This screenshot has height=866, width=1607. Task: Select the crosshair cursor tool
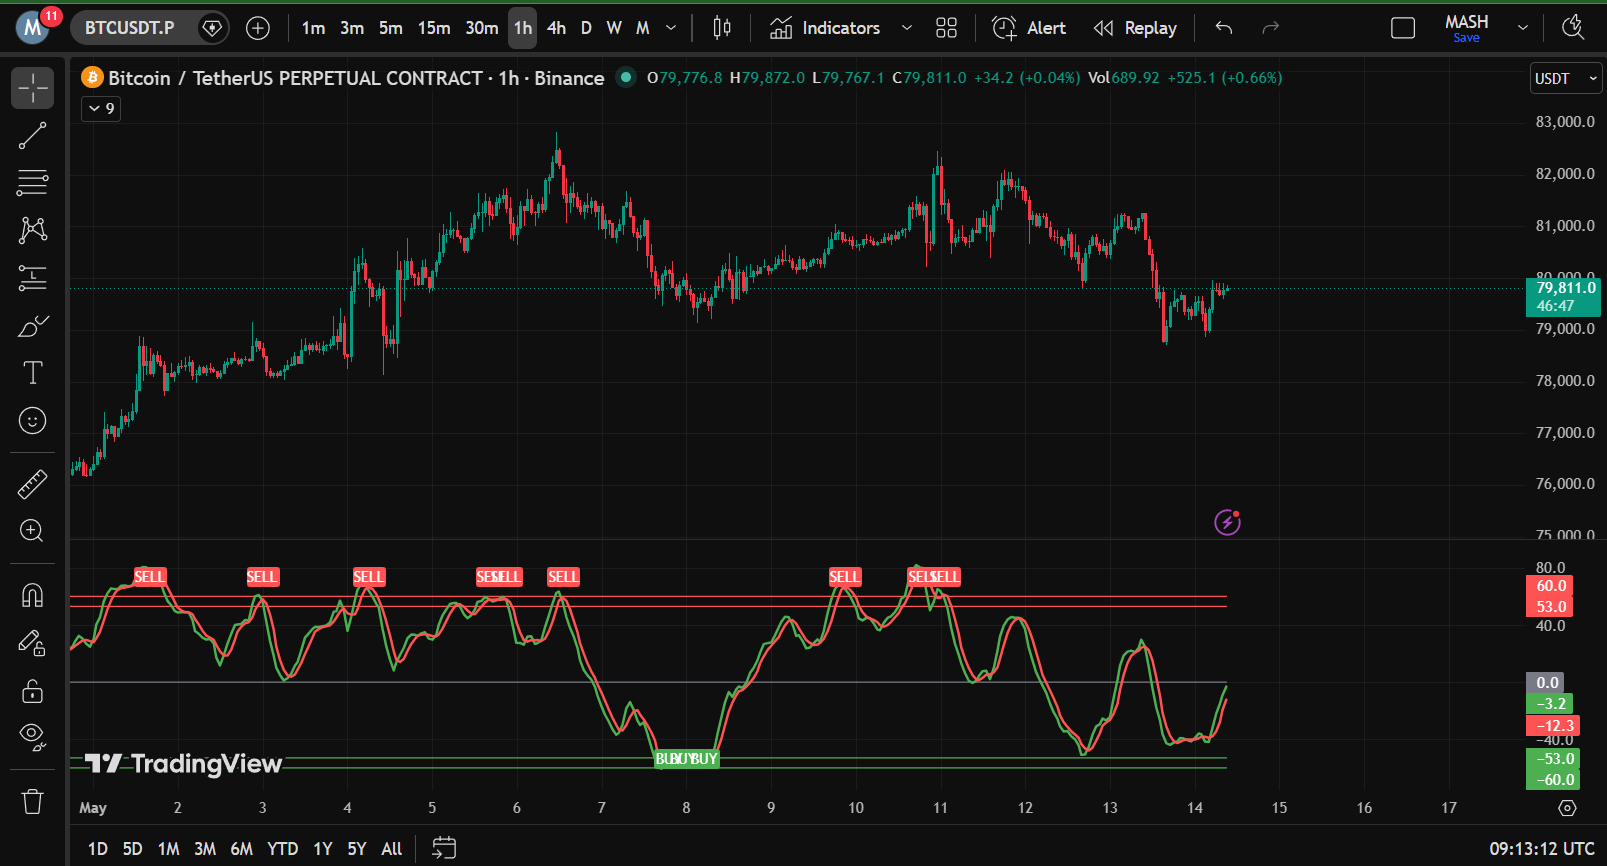coord(32,88)
